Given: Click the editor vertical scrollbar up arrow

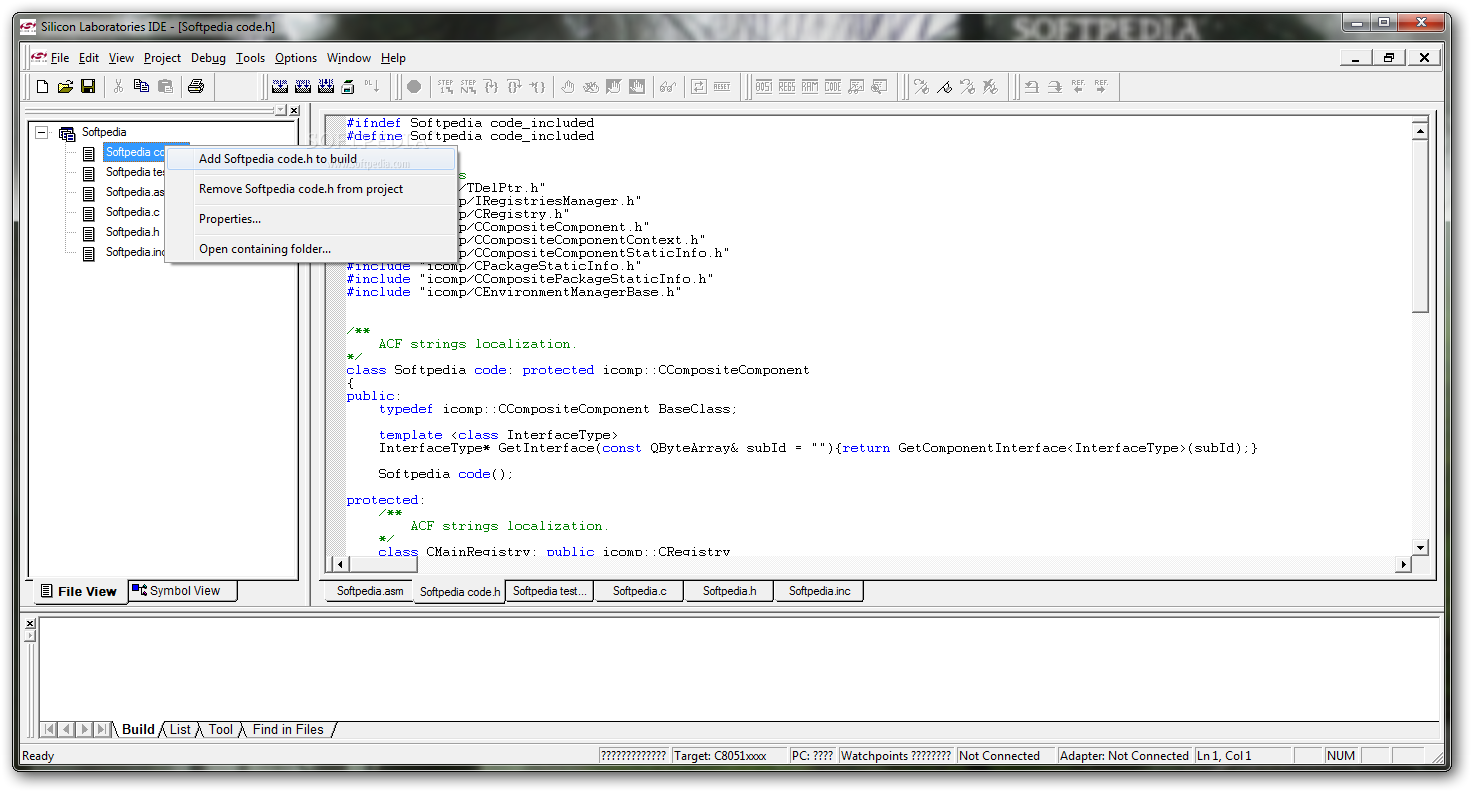Looking at the screenshot, I should click(1420, 130).
